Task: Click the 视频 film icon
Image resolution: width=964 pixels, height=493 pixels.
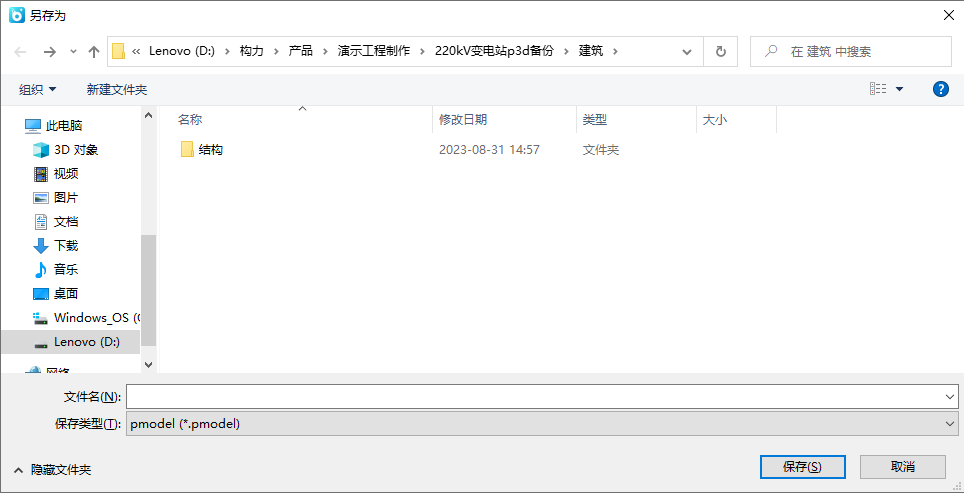Action: [41, 173]
